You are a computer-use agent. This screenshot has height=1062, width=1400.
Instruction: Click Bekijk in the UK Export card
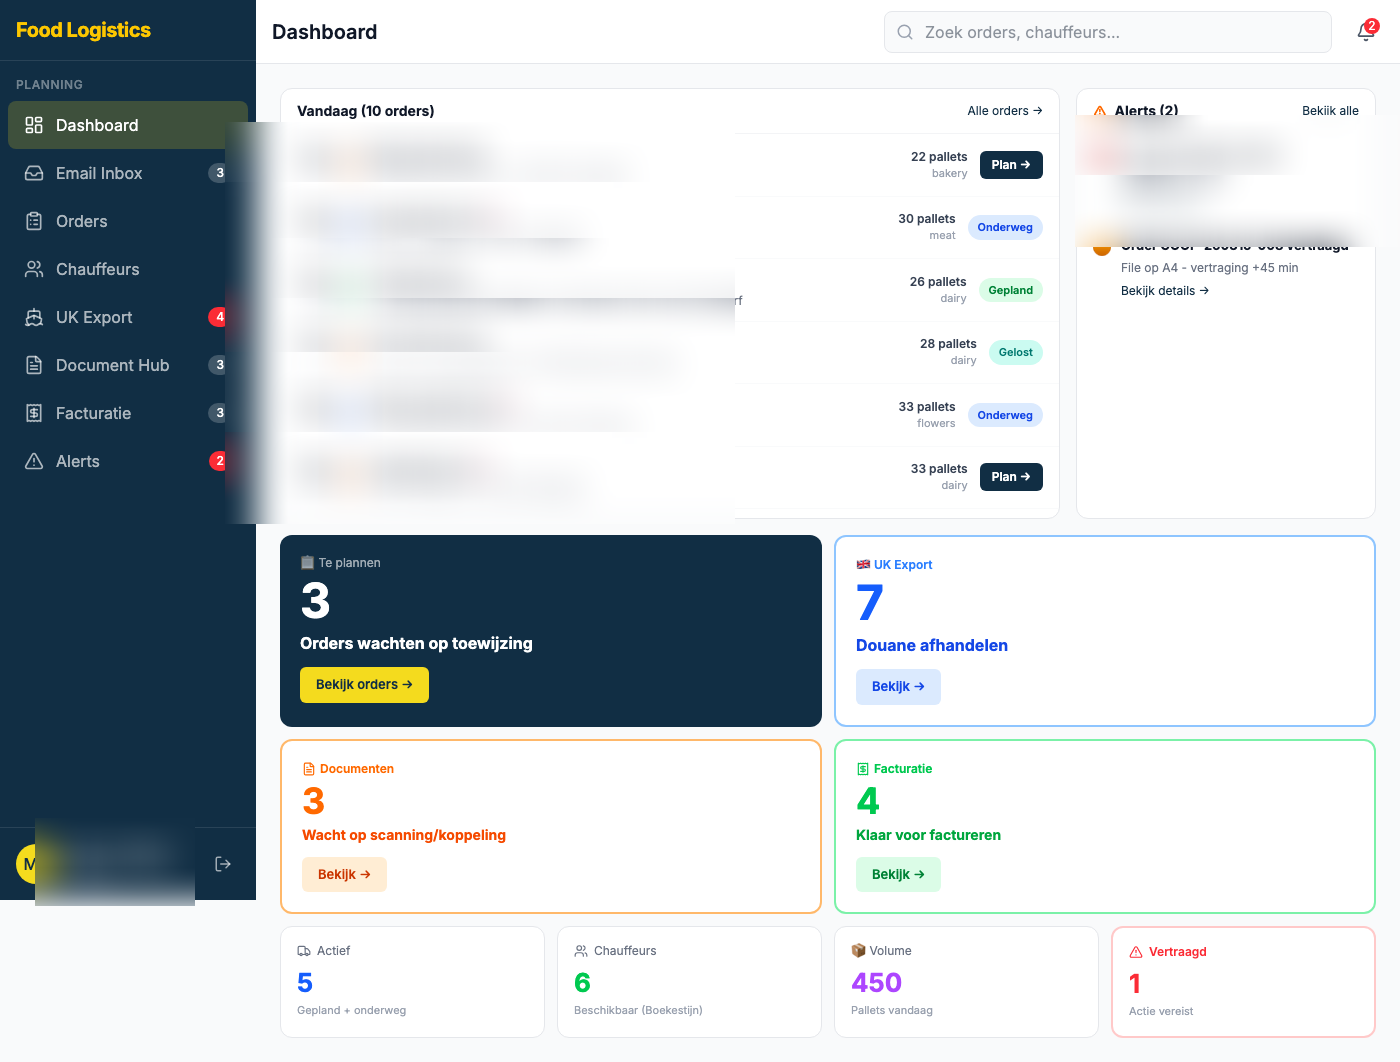click(898, 687)
